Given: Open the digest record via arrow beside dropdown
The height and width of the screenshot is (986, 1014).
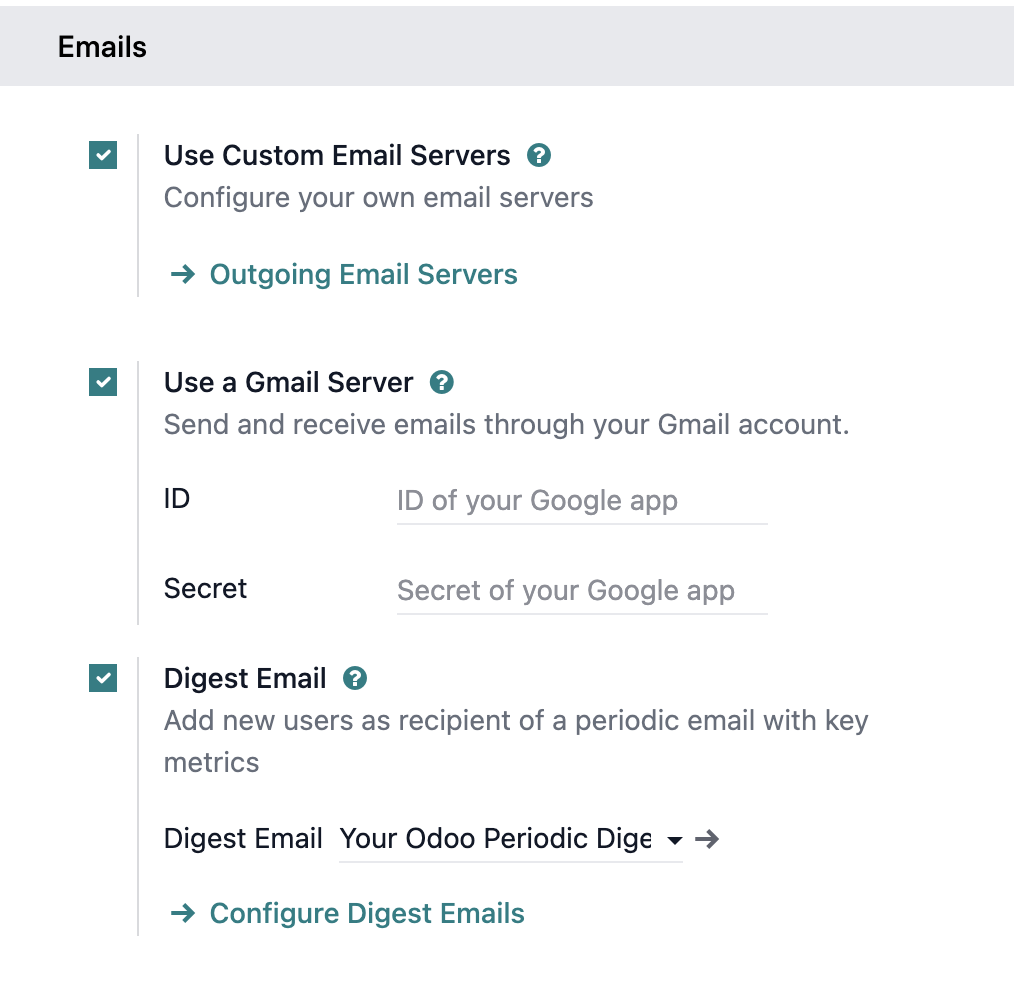Looking at the screenshot, I should pos(707,839).
